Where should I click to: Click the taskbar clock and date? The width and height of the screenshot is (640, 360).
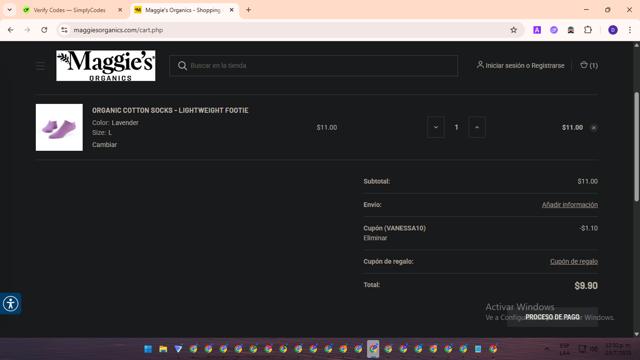pos(618,349)
